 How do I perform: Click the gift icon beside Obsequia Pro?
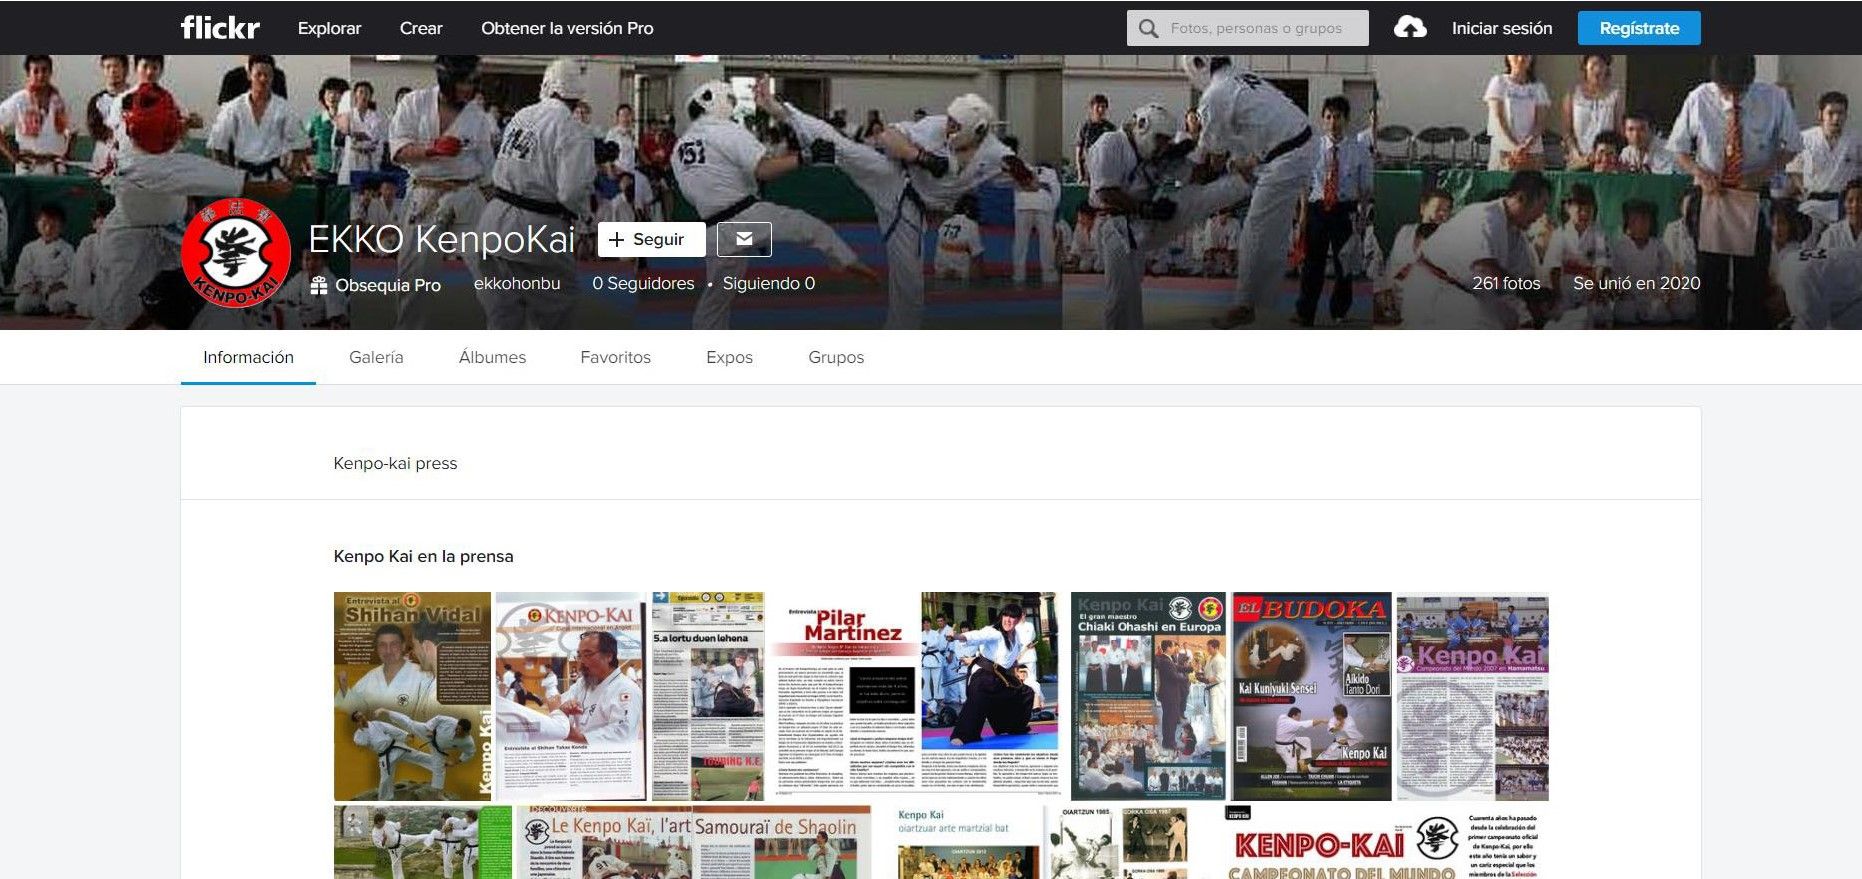coord(319,285)
